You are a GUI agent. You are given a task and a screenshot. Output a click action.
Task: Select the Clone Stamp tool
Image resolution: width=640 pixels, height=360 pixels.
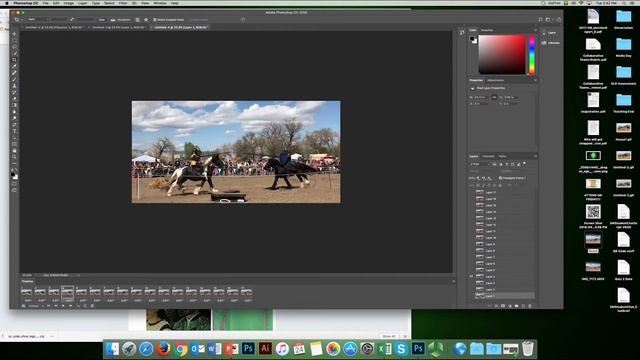click(14, 86)
